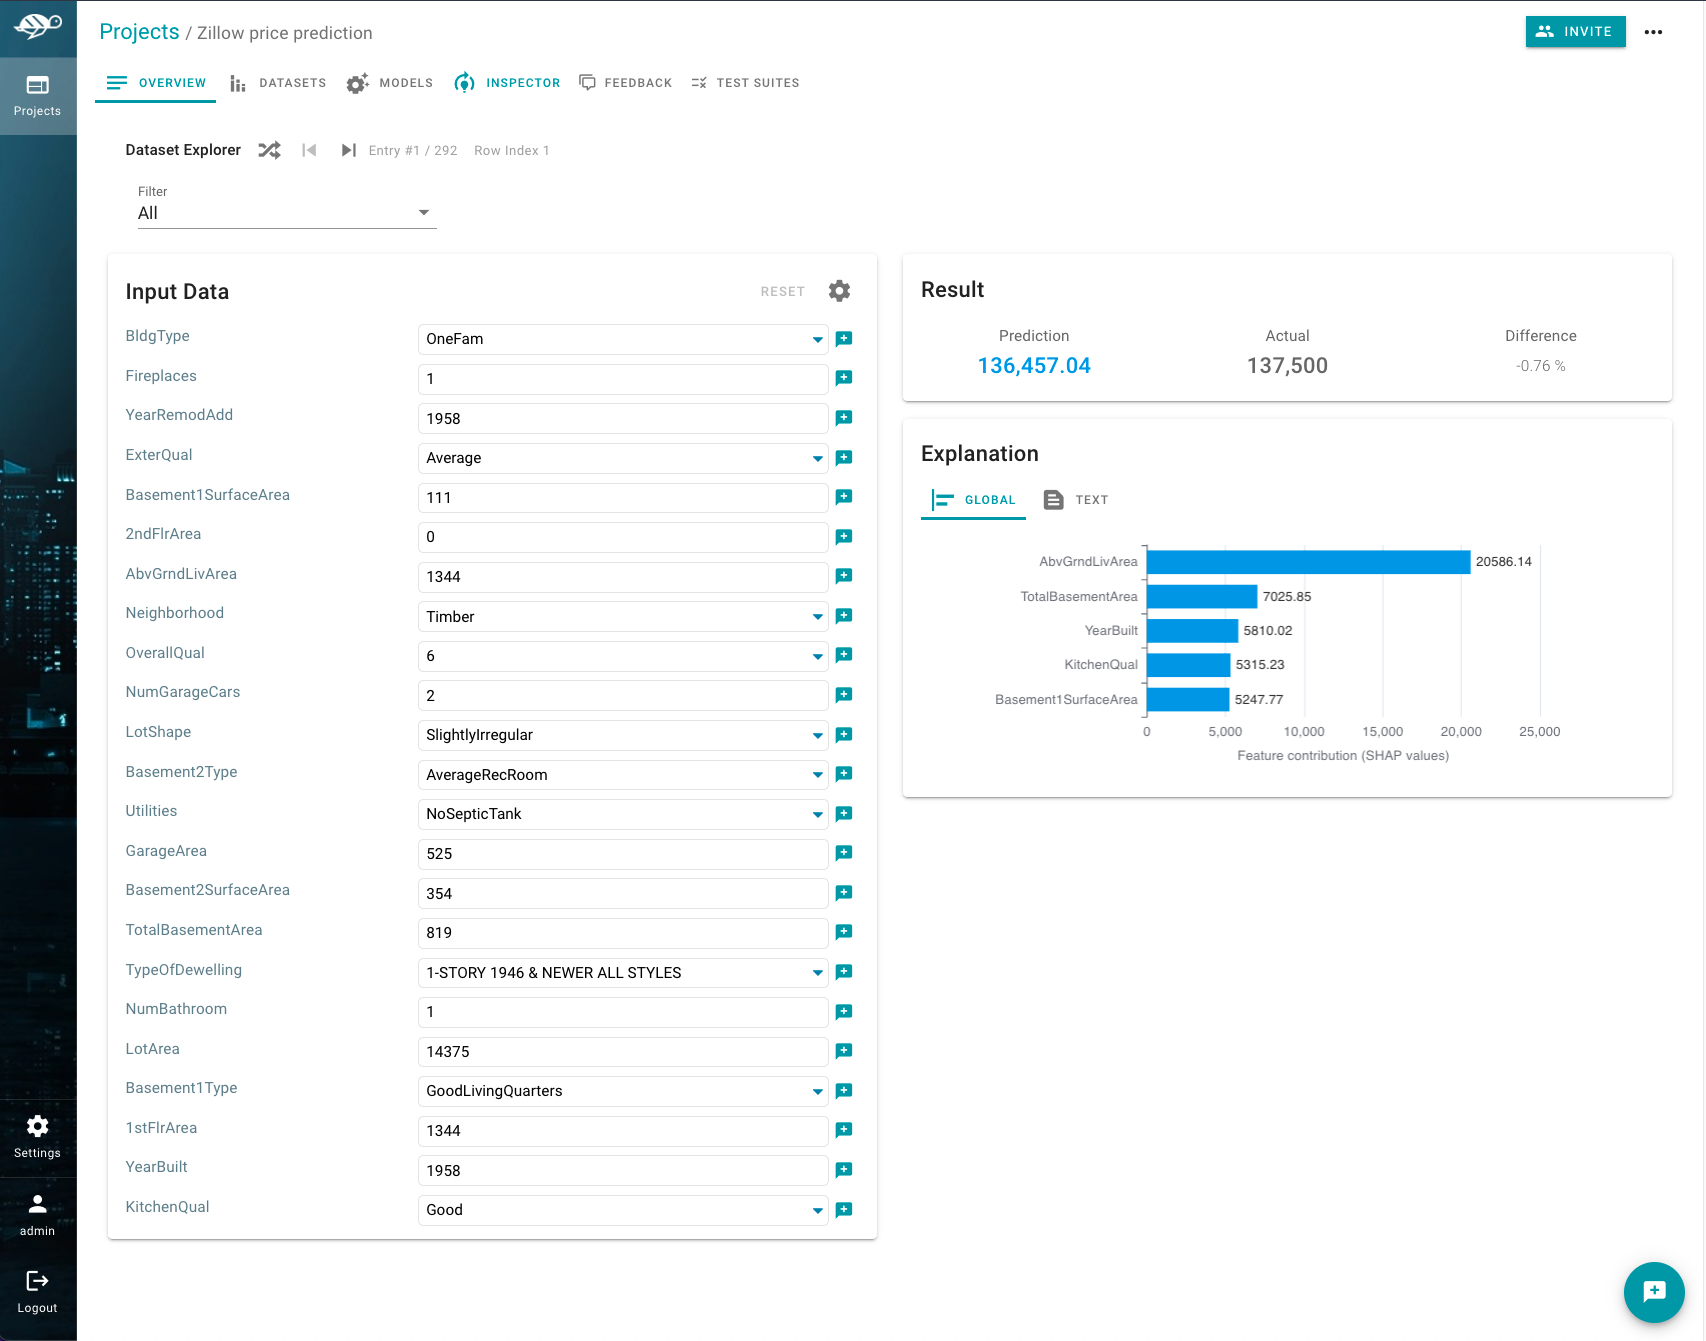This screenshot has height=1341, width=1706.
Task: Click the Invite button
Action: [1575, 32]
